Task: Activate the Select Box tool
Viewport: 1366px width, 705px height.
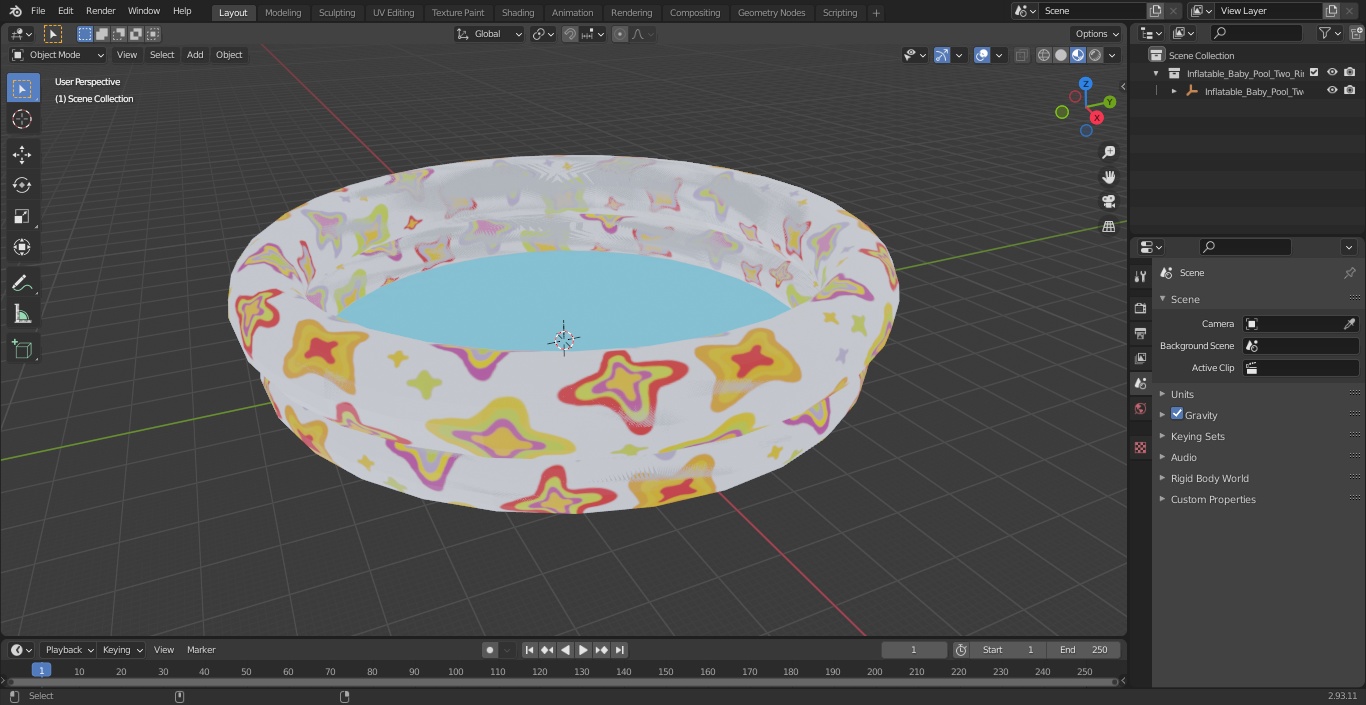Action: click(22, 89)
